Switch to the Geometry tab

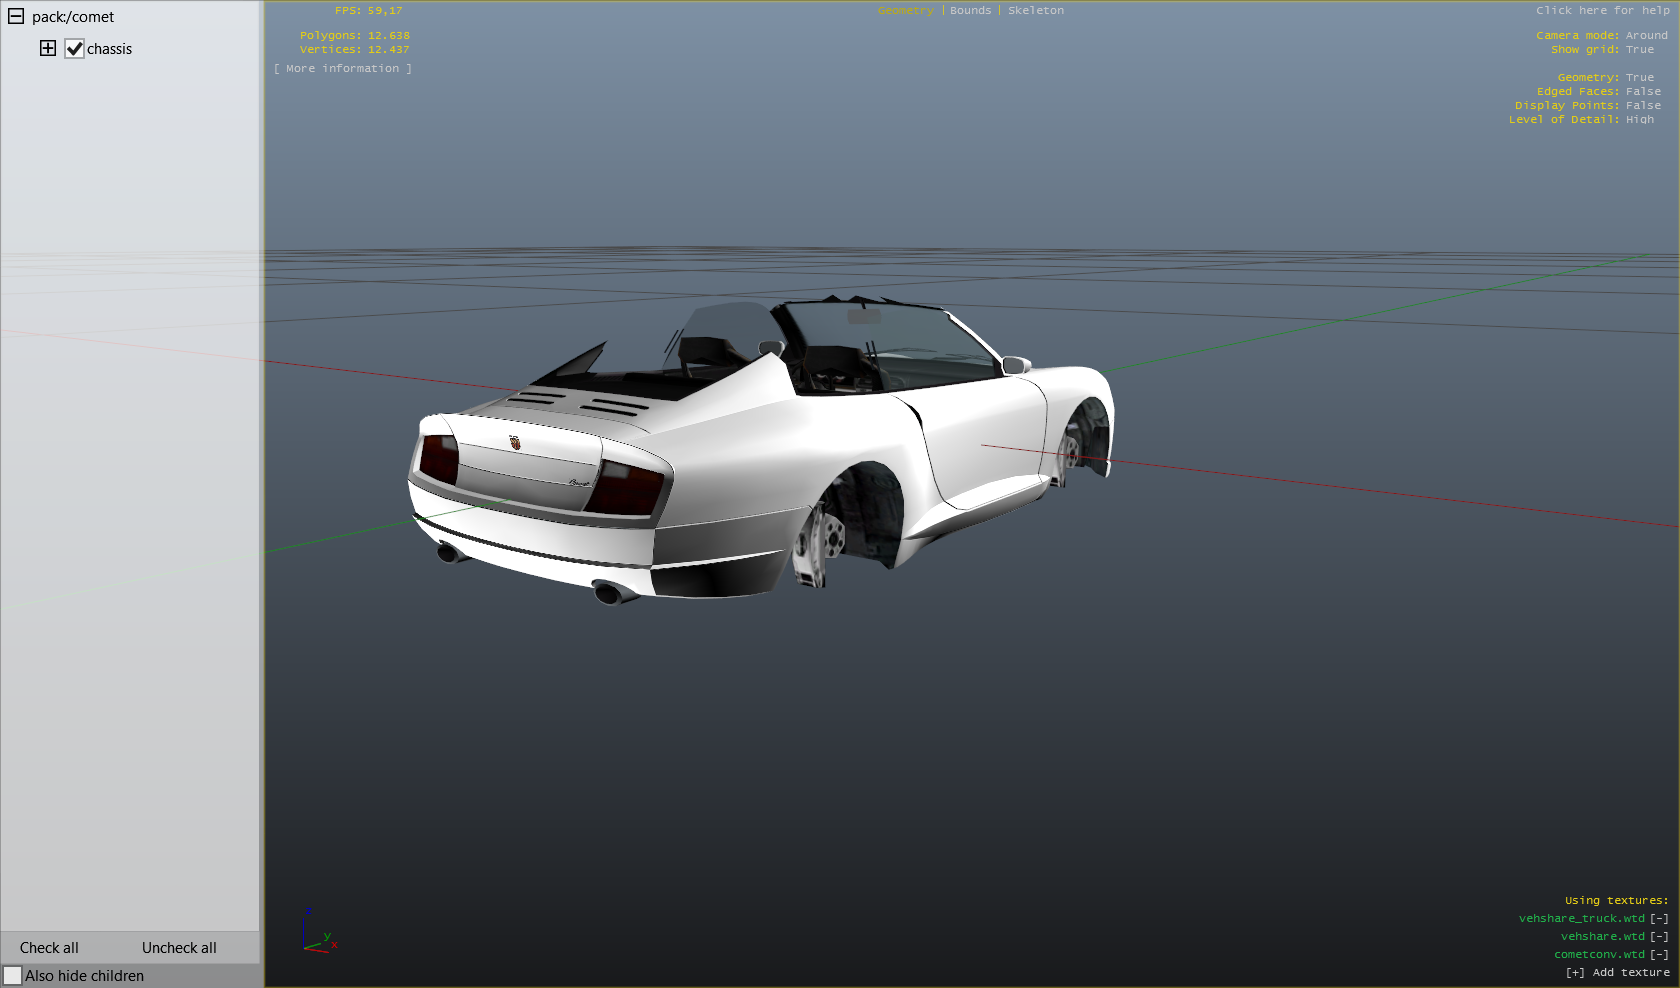tap(906, 10)
